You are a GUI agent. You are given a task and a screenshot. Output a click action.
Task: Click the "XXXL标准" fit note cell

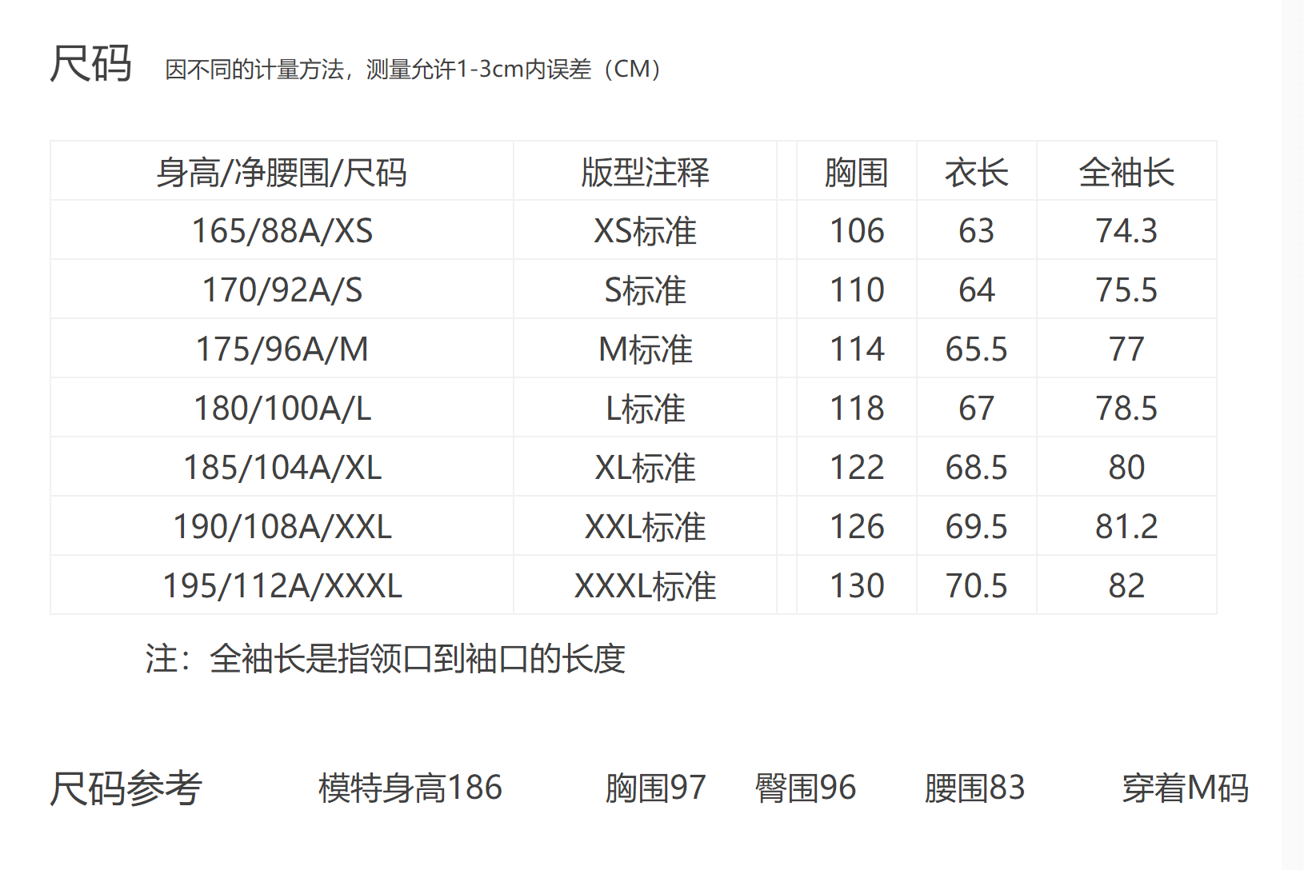pos(645,586)
